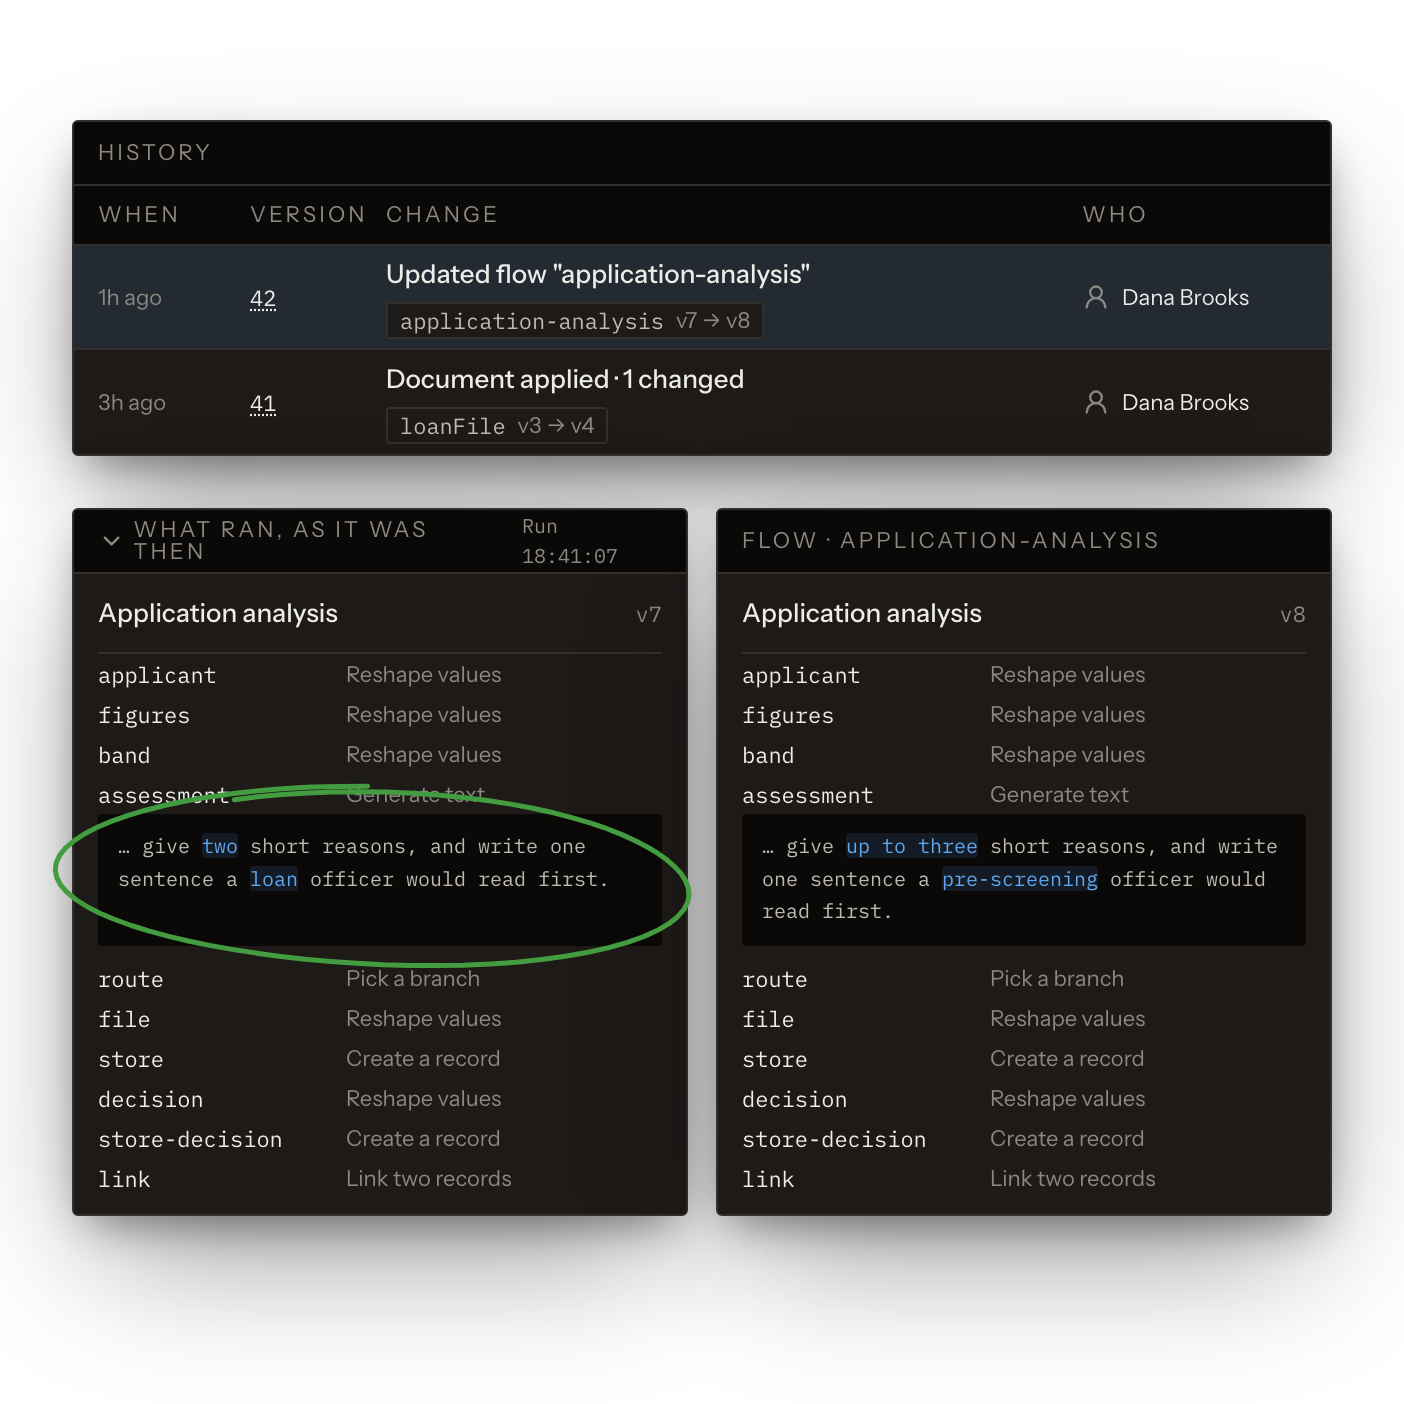Select the "Document applied · 1 changed" history row
1404x1404 pixels.
(702, 402)
